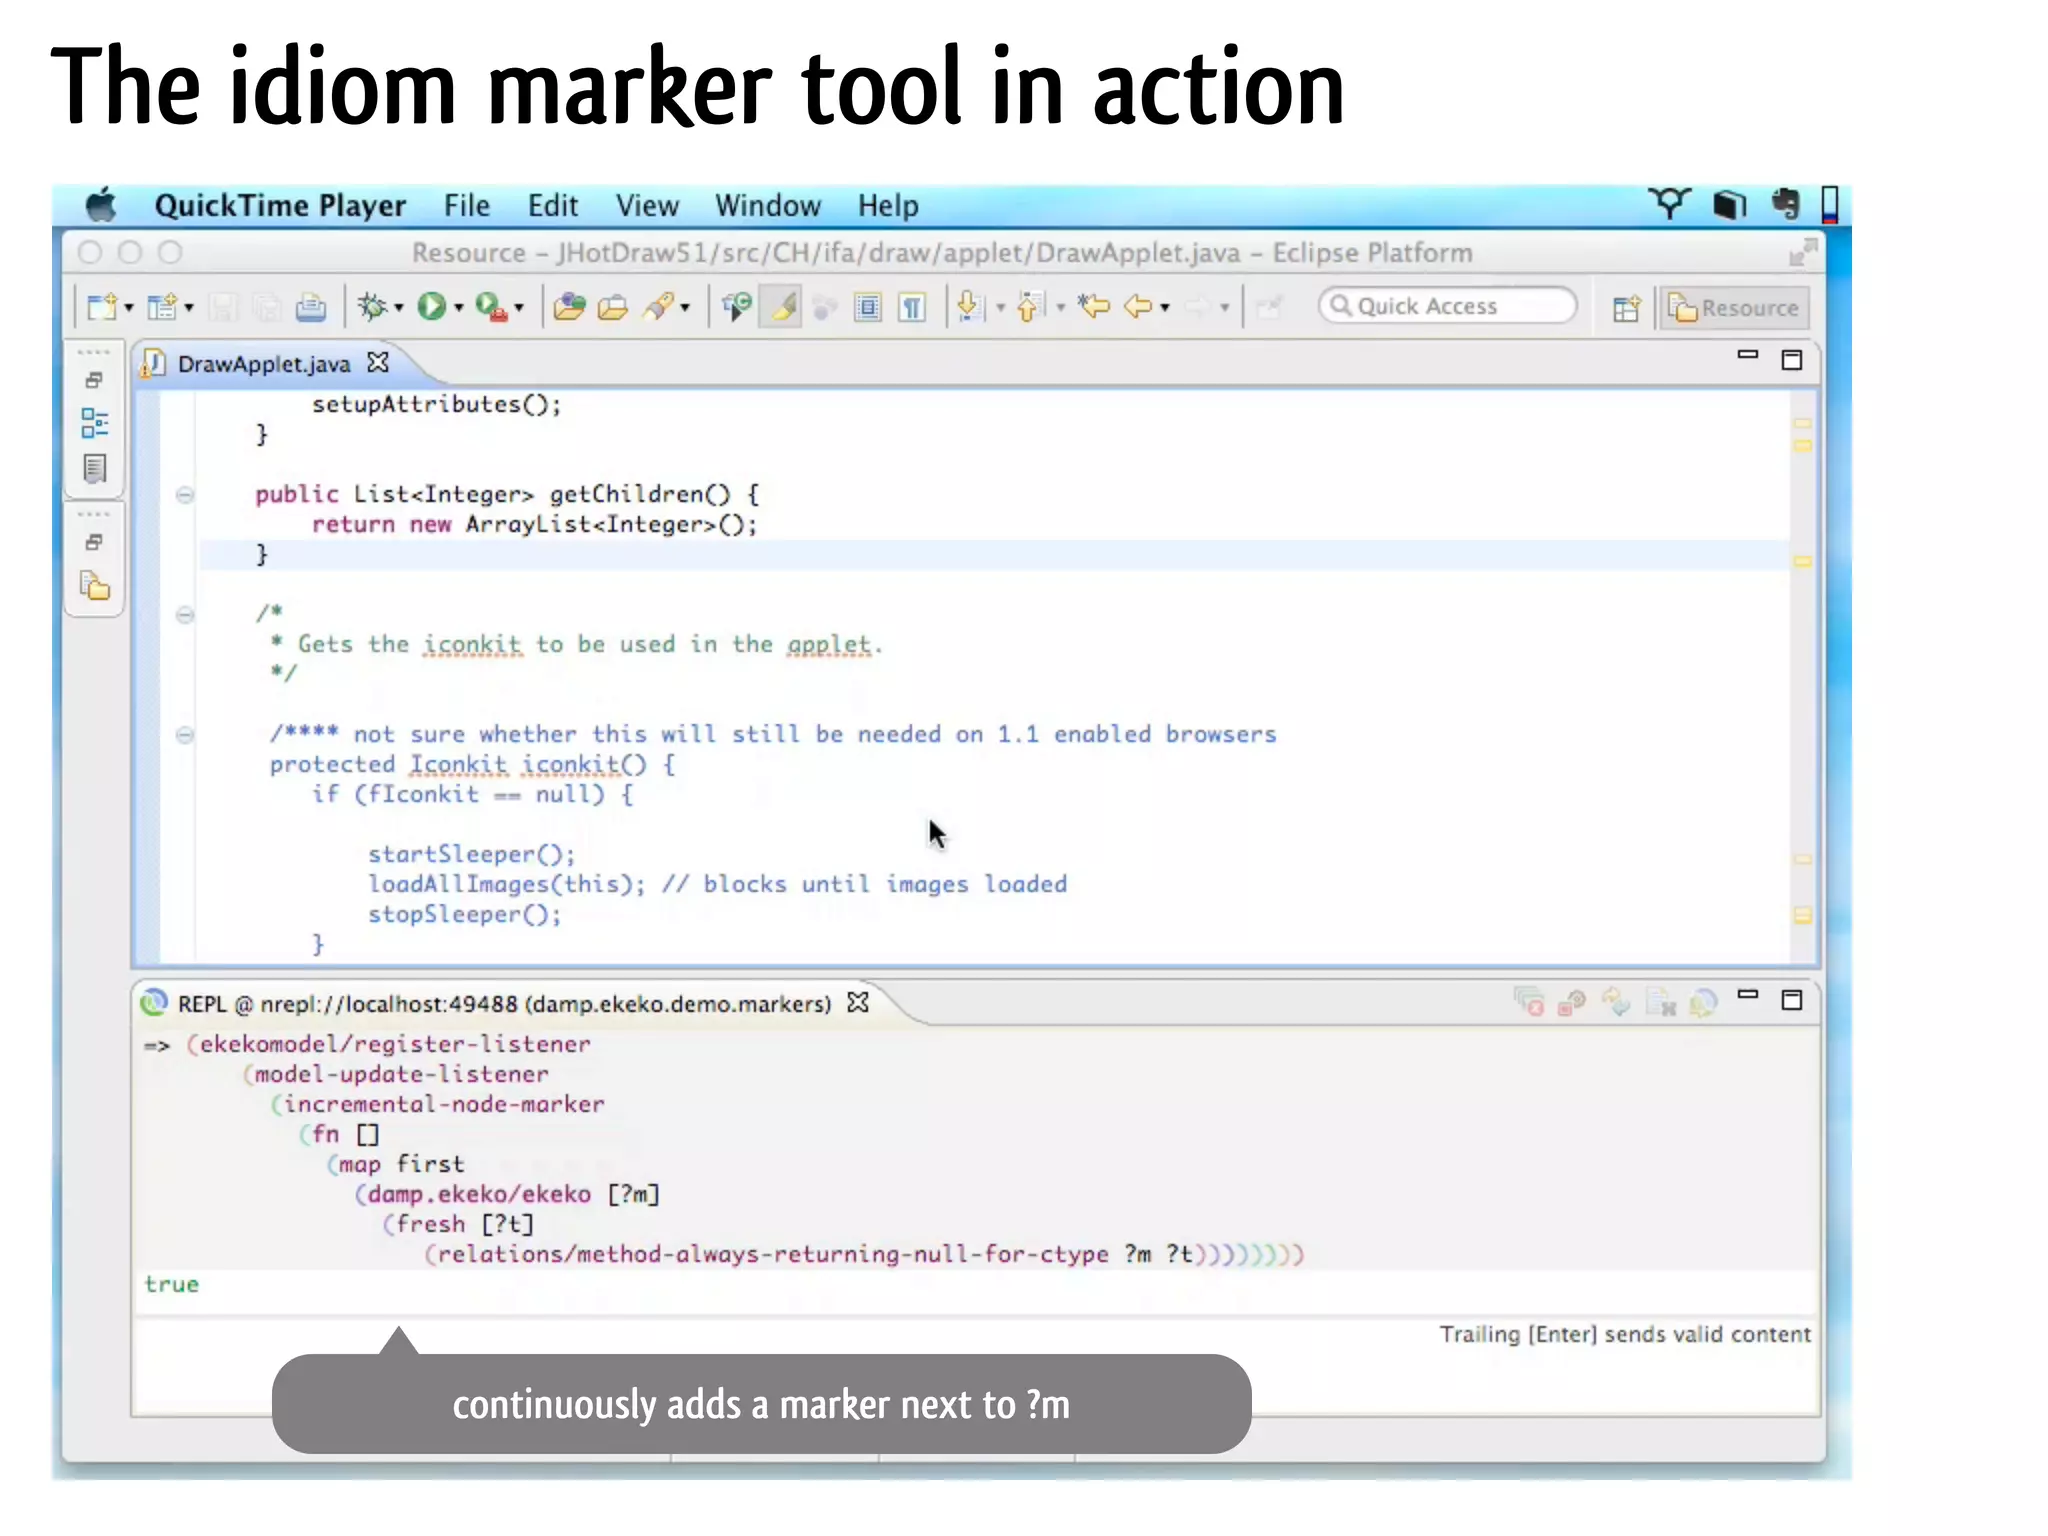
Task: Select the Resource perspective button
Action: pyautogui.click(x=1734, y=308)
